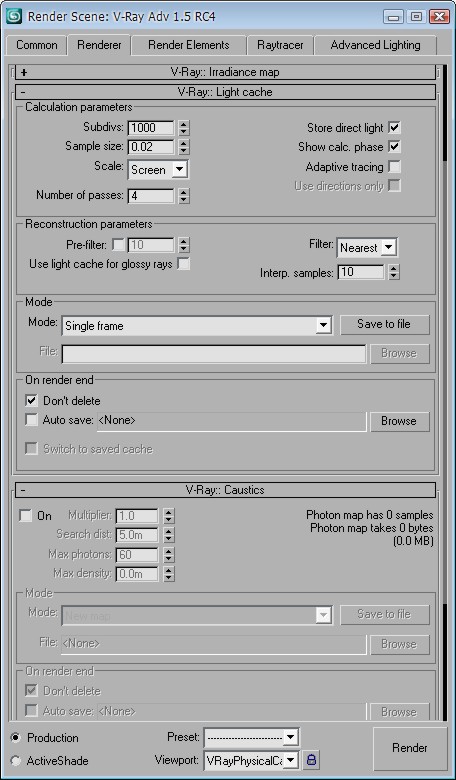Screen dimensions: 456x780
Task: Enable Adaptive tracing checkbox
Action: click(x=394, y=166)
